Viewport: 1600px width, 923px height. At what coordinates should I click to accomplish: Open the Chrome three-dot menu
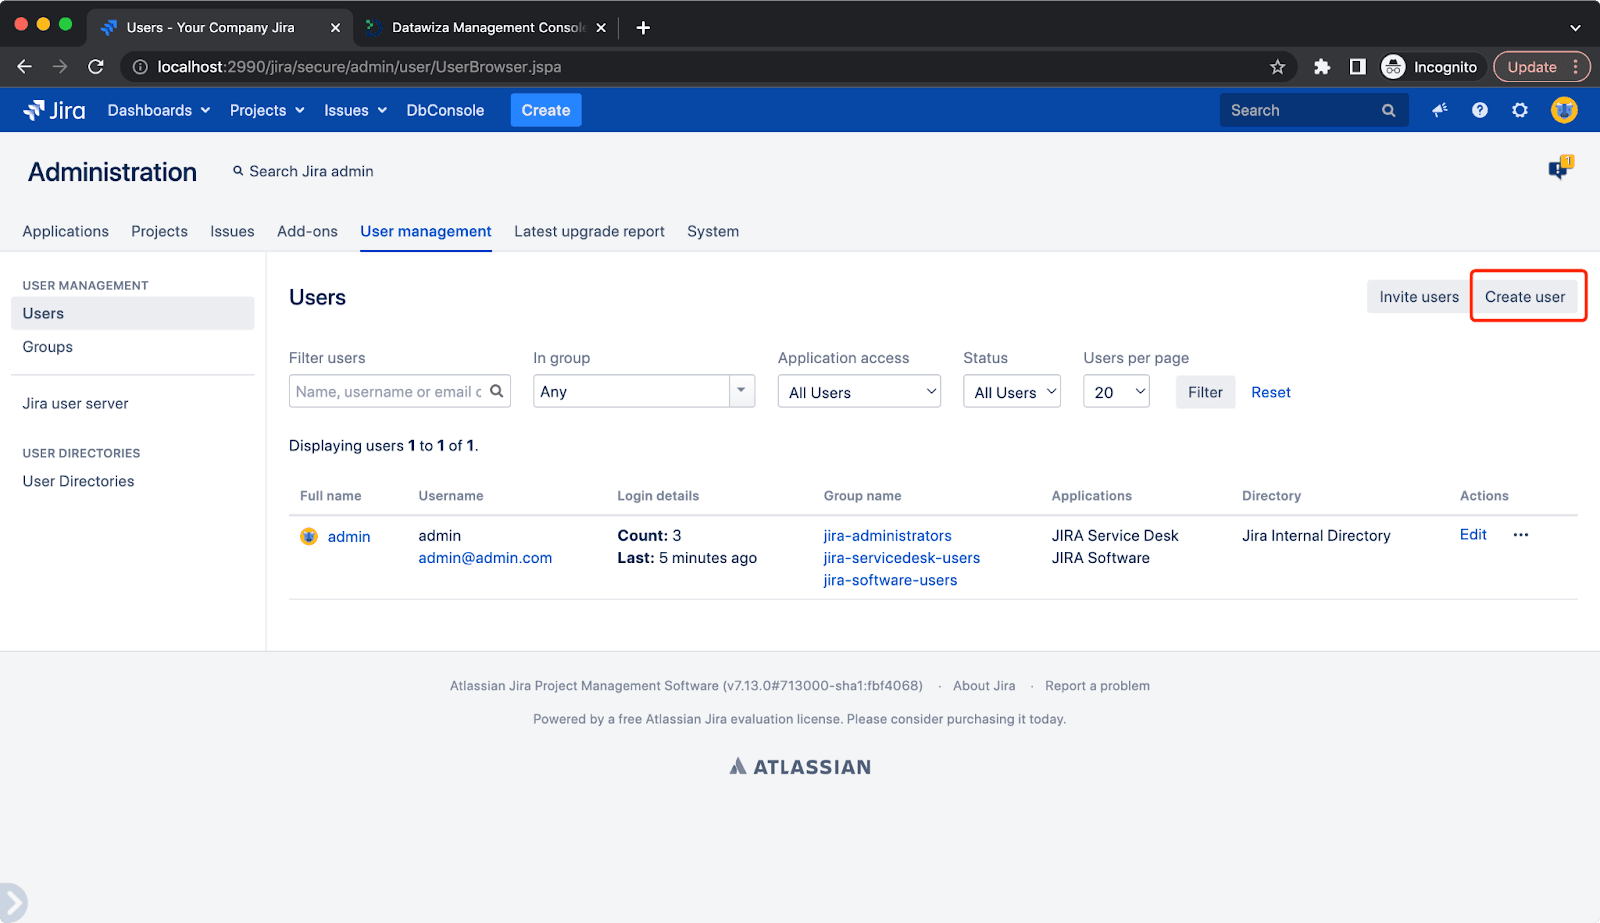[x=1575, y=67]
